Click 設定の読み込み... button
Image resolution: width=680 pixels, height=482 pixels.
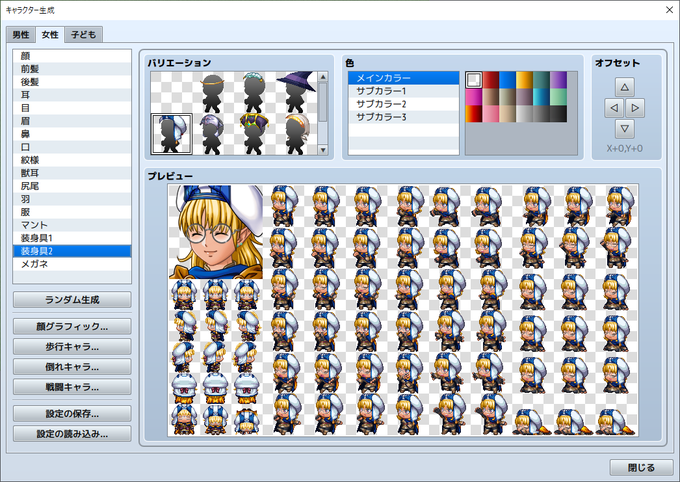click(72, 433)
